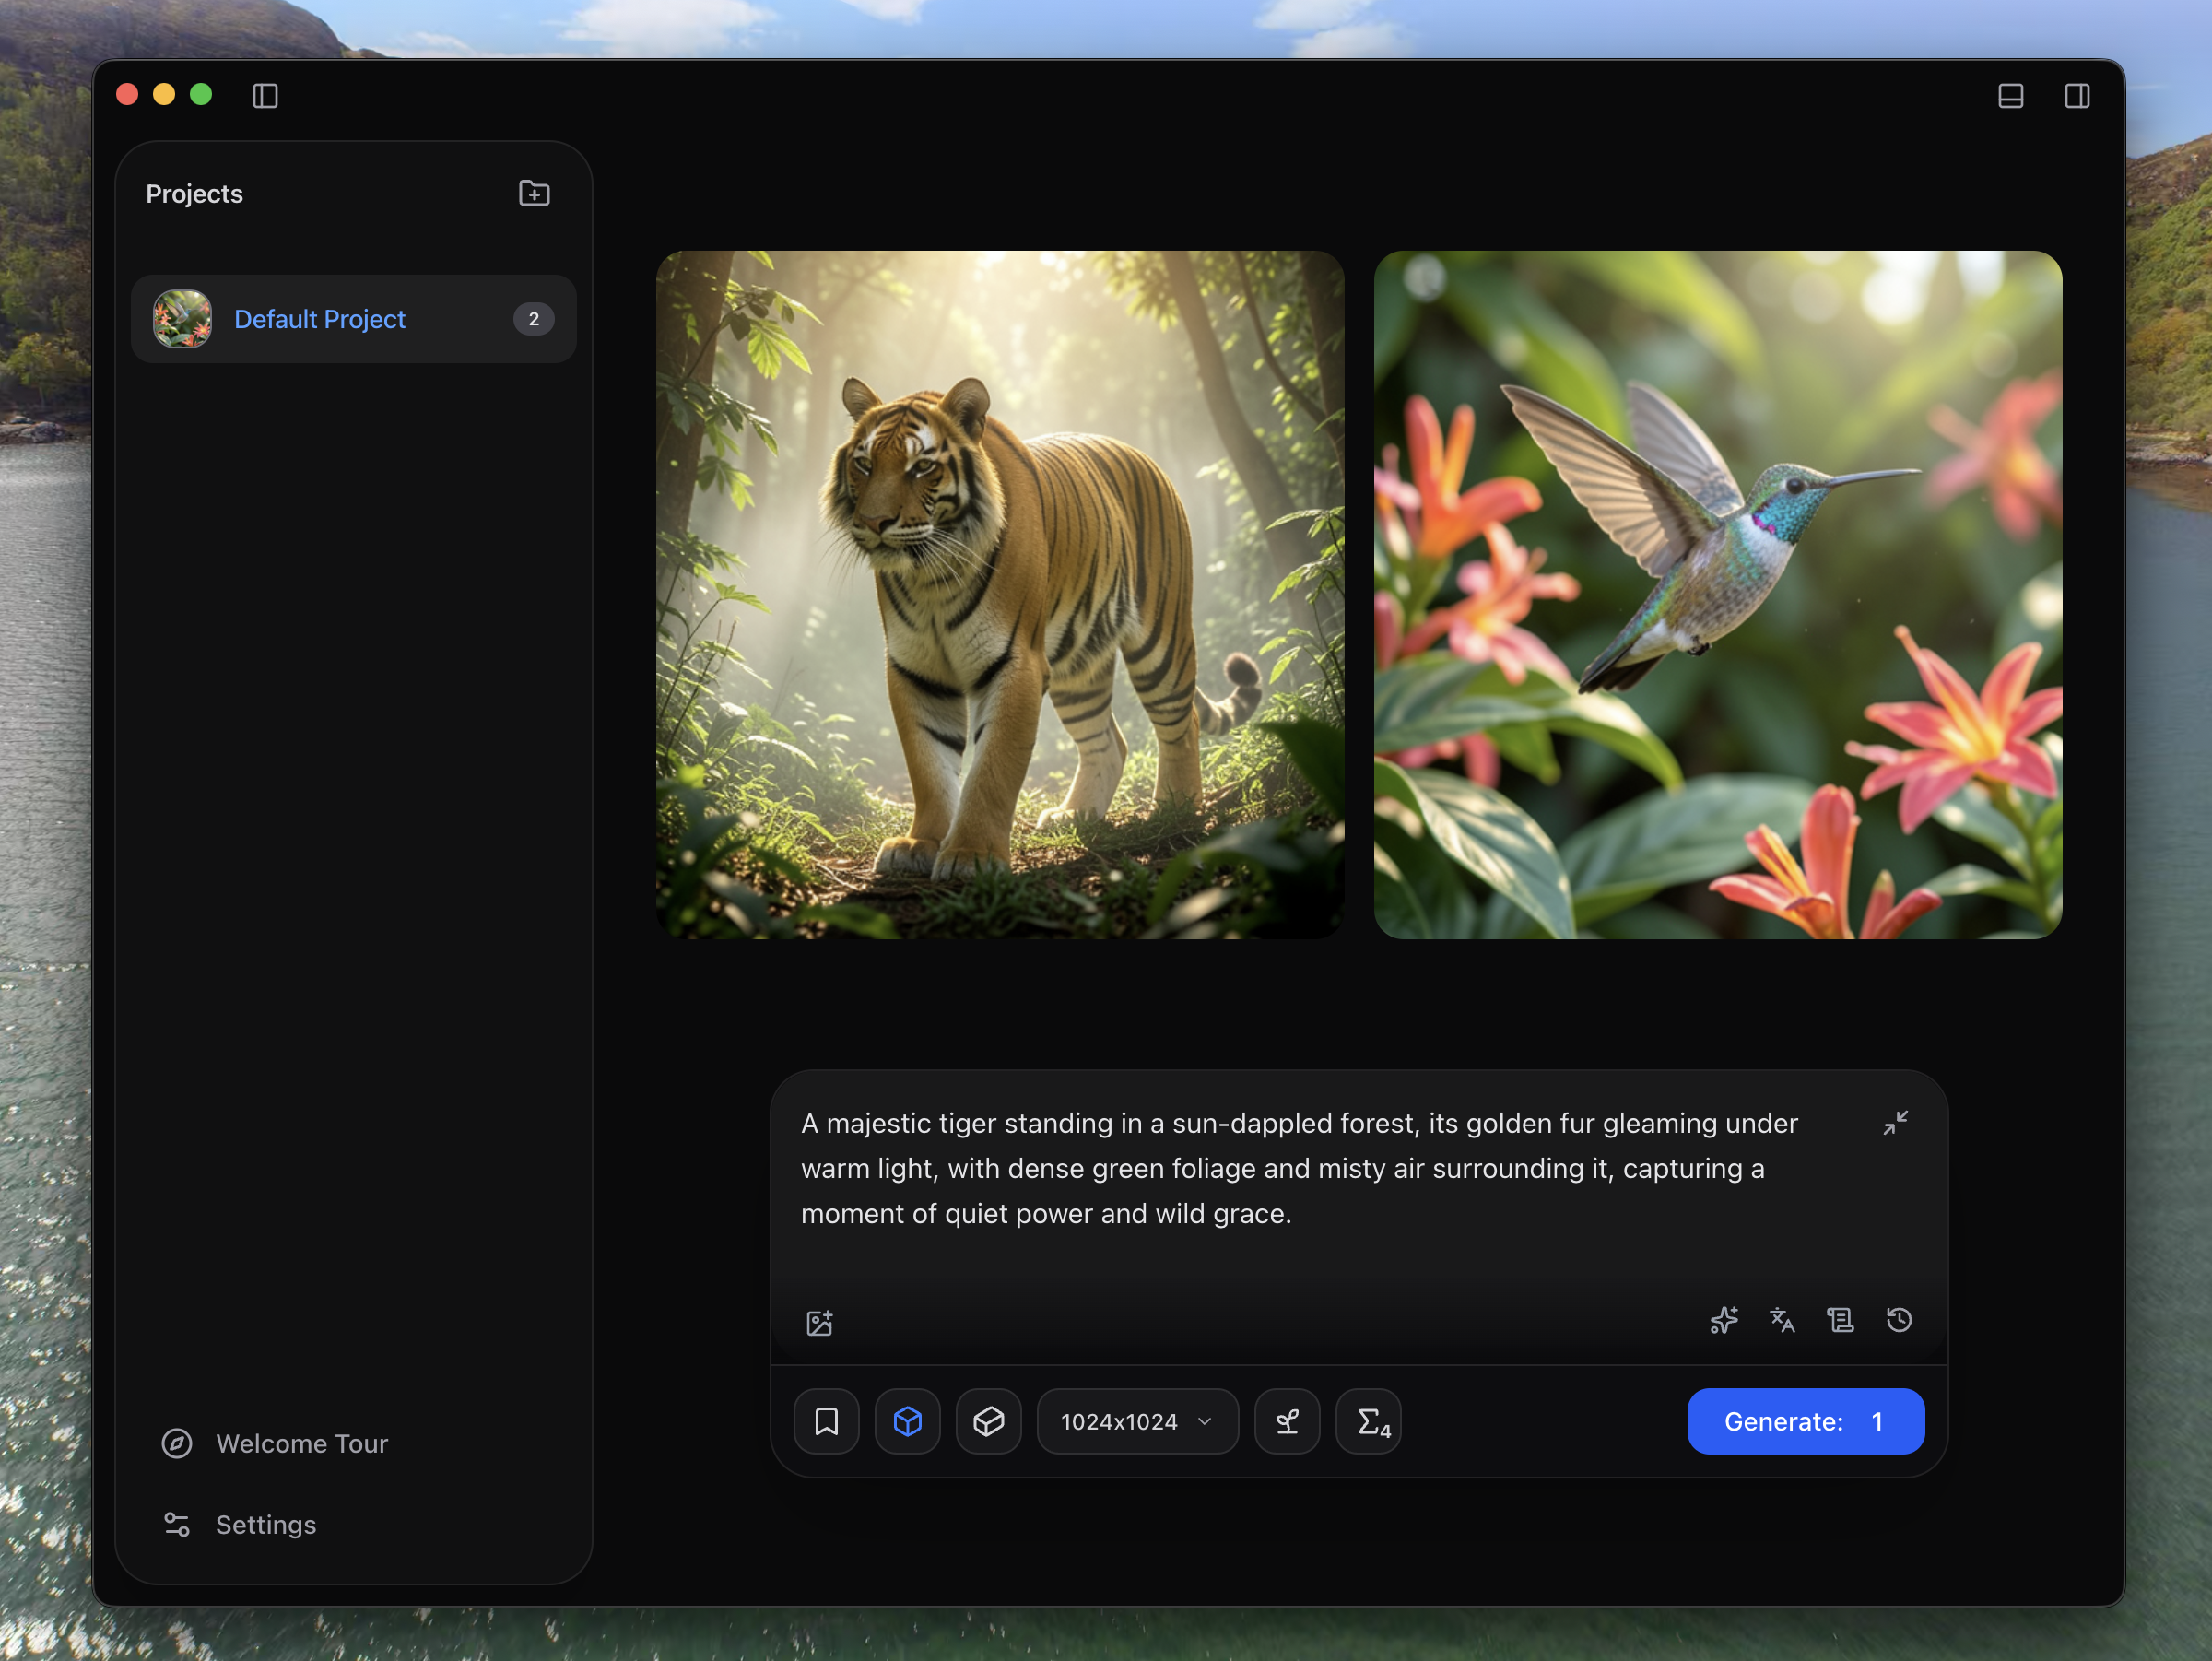The height and width of the screenshot is (1661, 2212).
Task: Click the add image attachment icon
Action: tap(819, 1322)
